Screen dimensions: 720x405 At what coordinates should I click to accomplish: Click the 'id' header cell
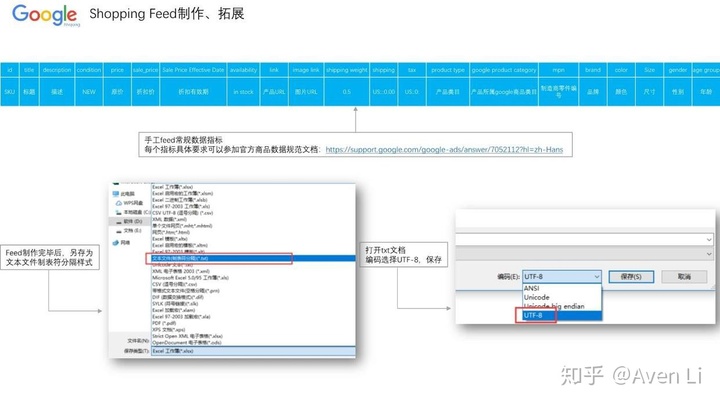(10, 70)
